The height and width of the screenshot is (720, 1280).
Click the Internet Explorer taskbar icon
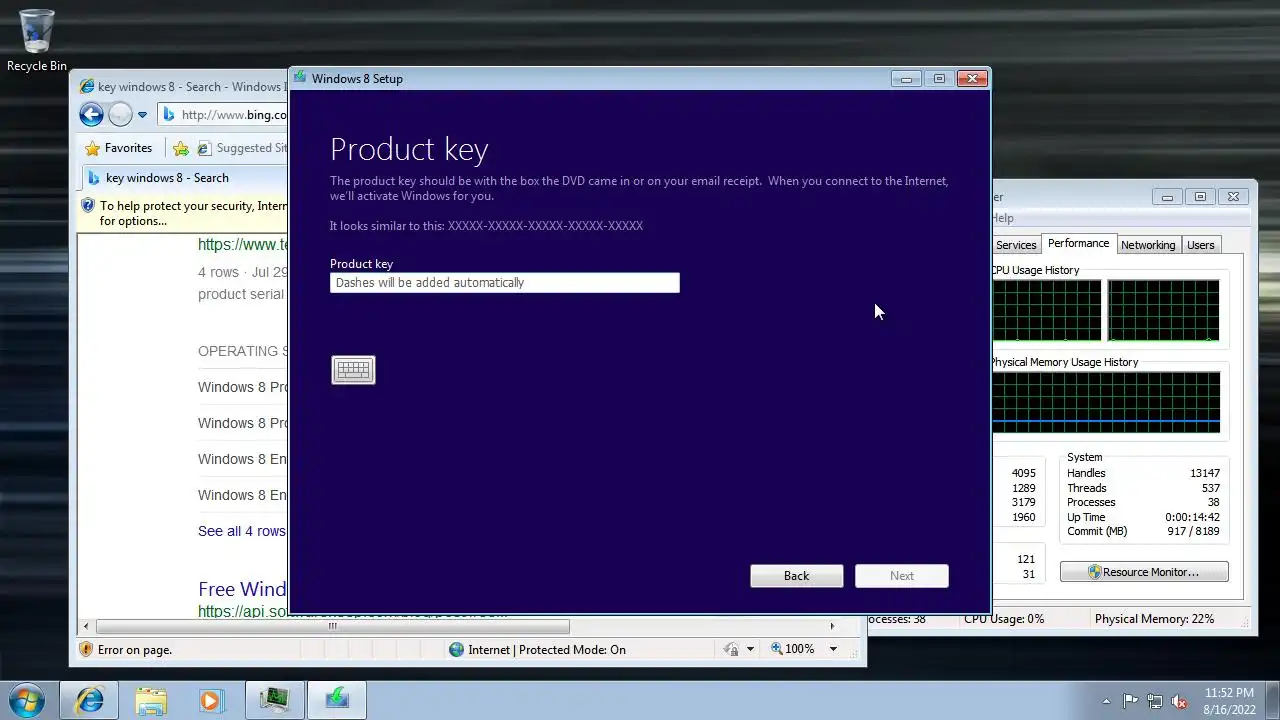[x=89, y=700]
